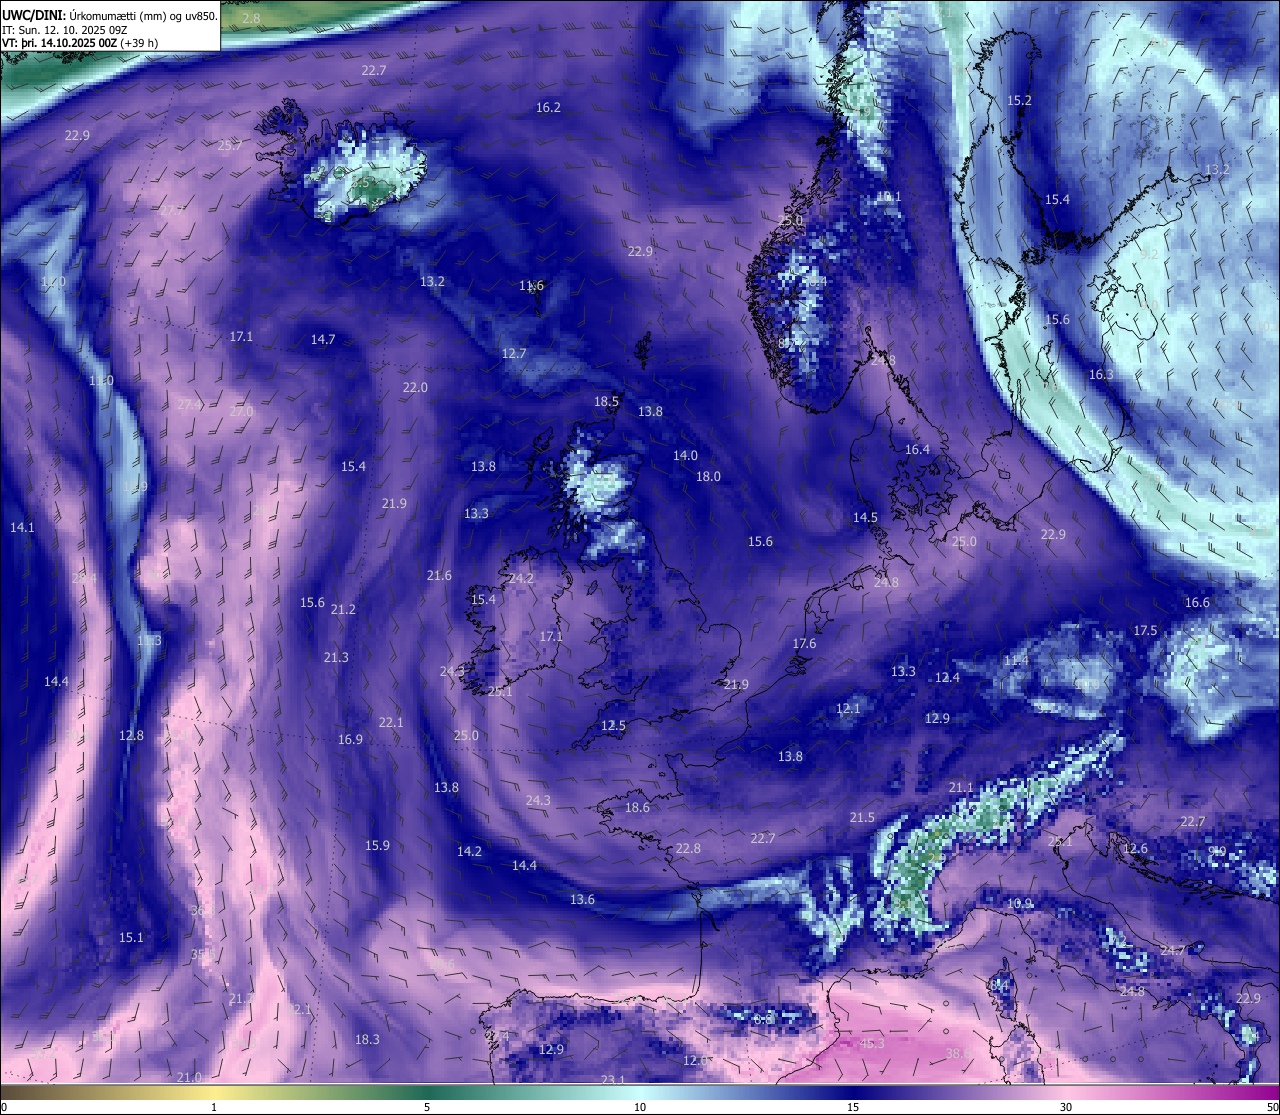Click the 16.9 value southwest of Ireland
Viewport: 1280px width, 1115px height.
coord(350,740)
